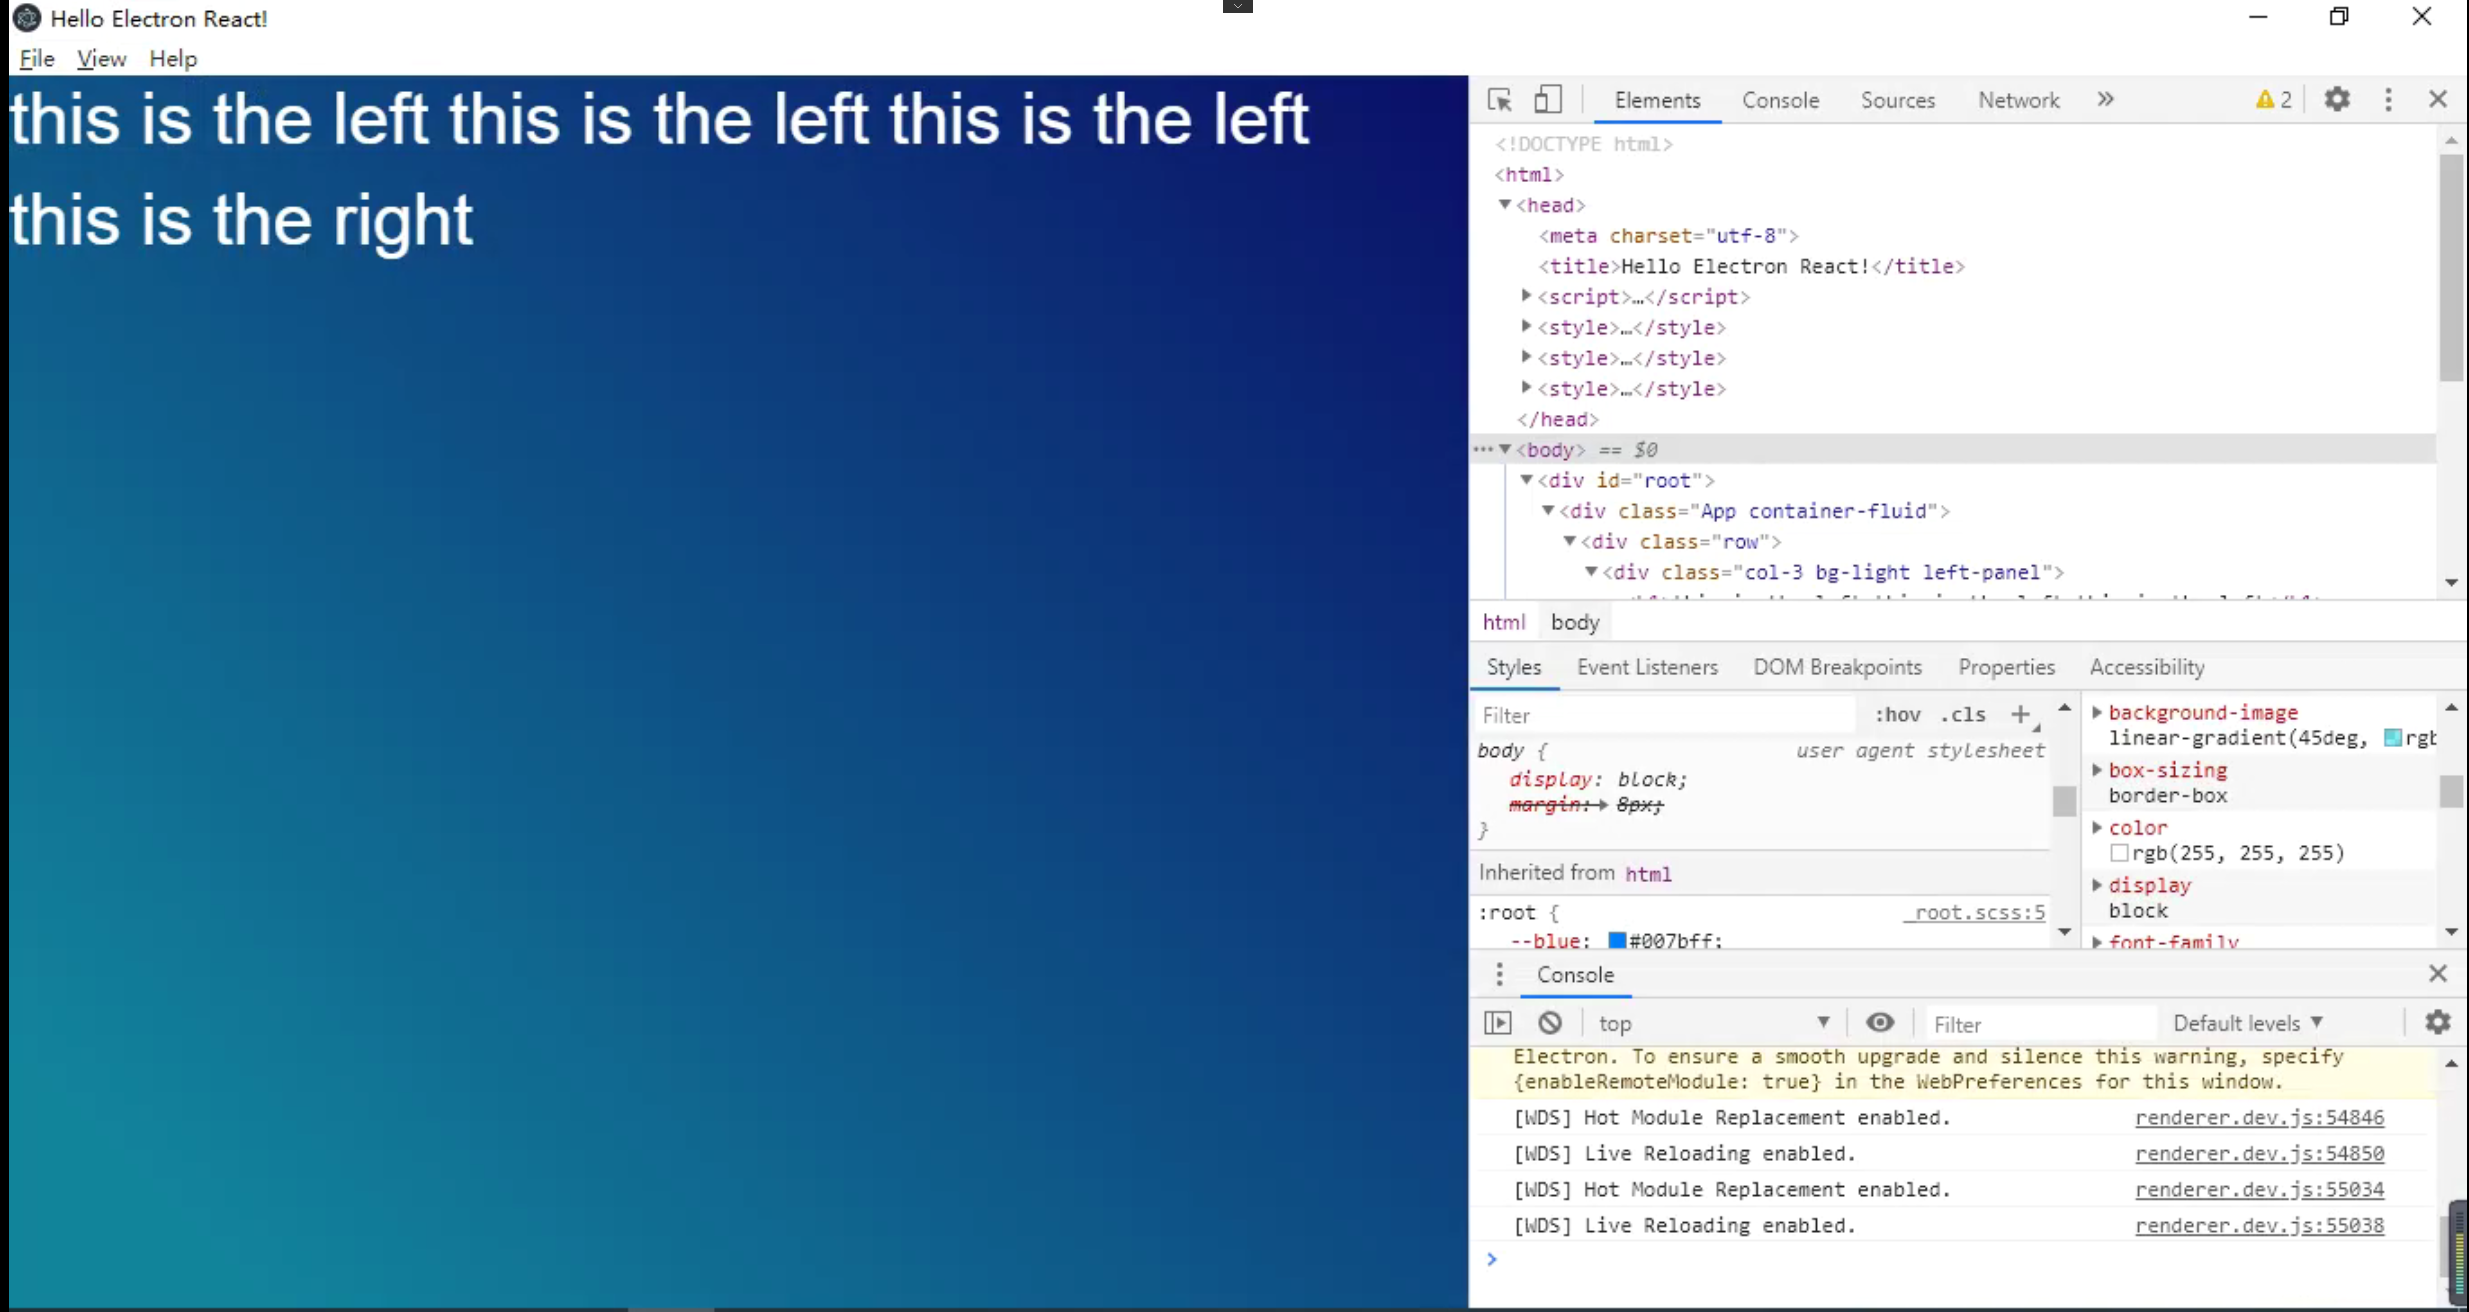2469x1312 pixels.
Task: Click the device toggle icon
Action: tap(1548, 100)
